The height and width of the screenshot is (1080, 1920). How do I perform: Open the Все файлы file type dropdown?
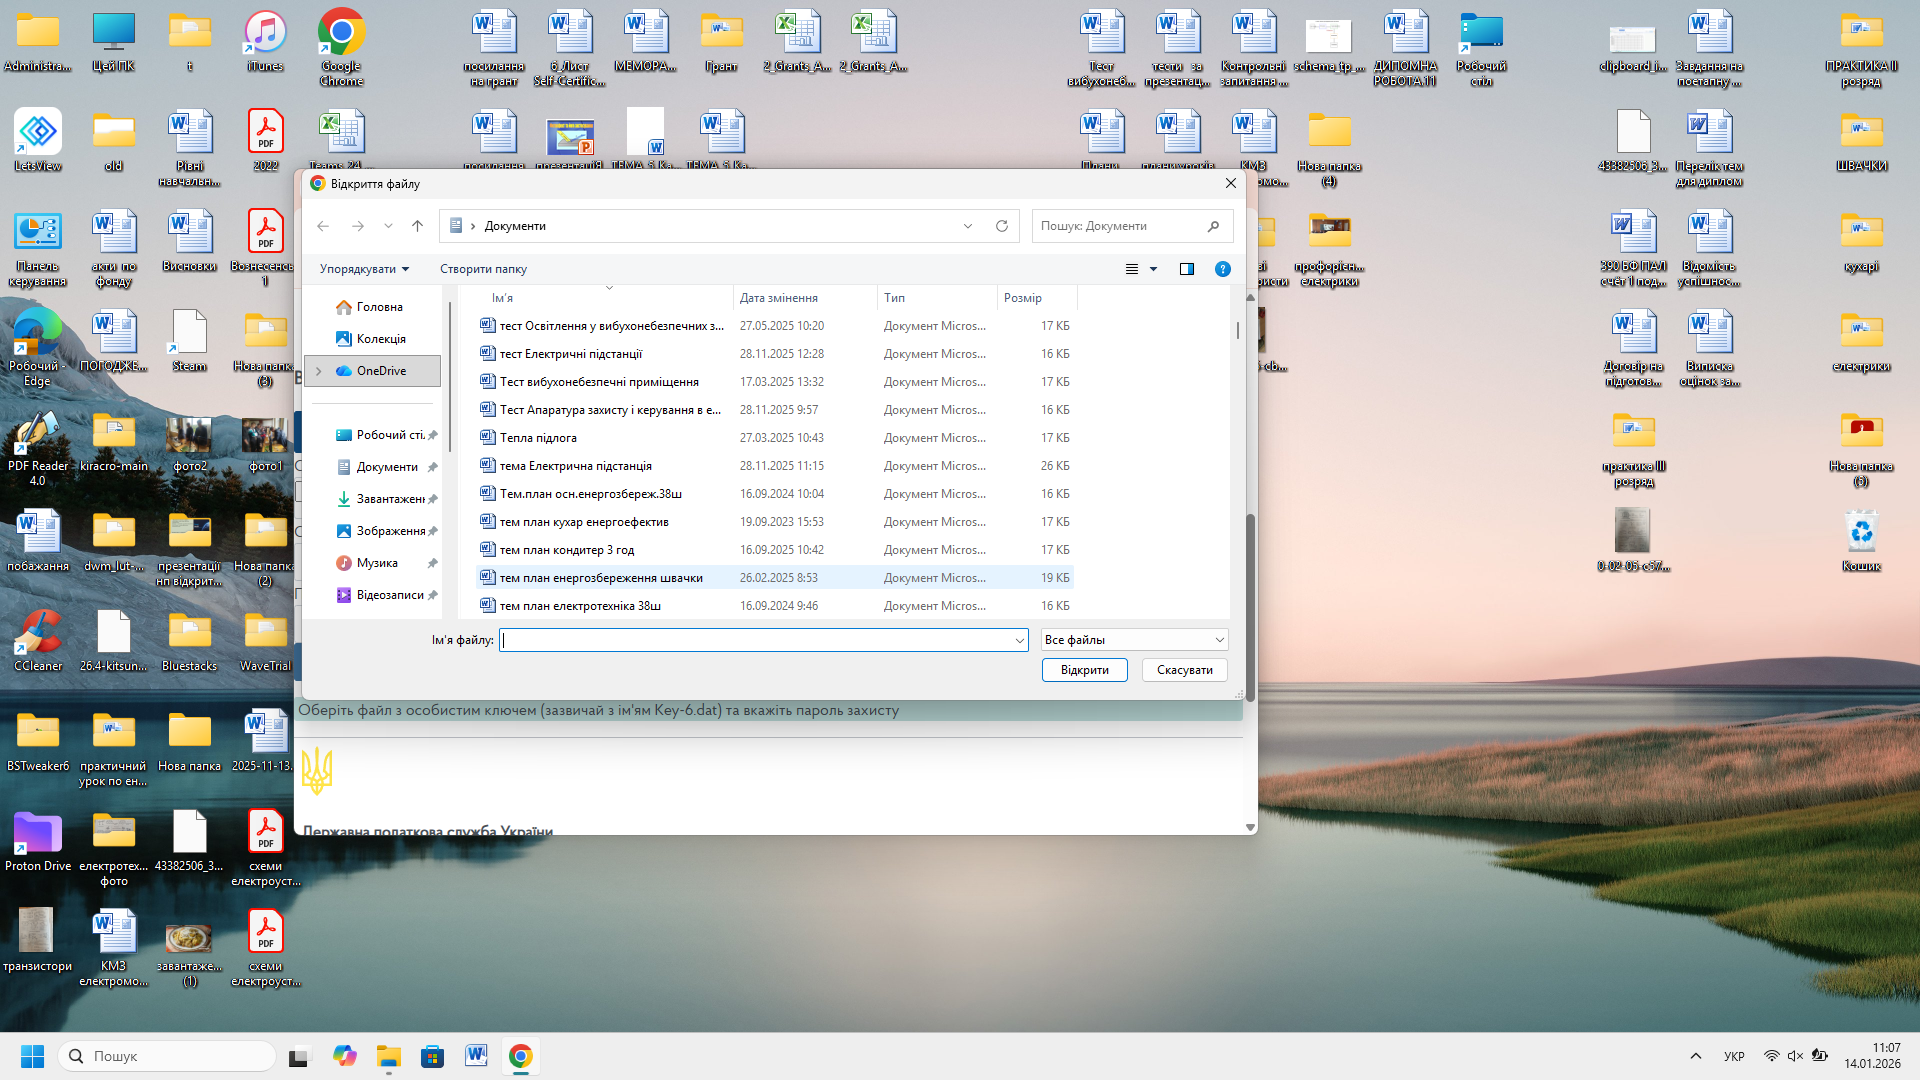tap(1134, 640)
